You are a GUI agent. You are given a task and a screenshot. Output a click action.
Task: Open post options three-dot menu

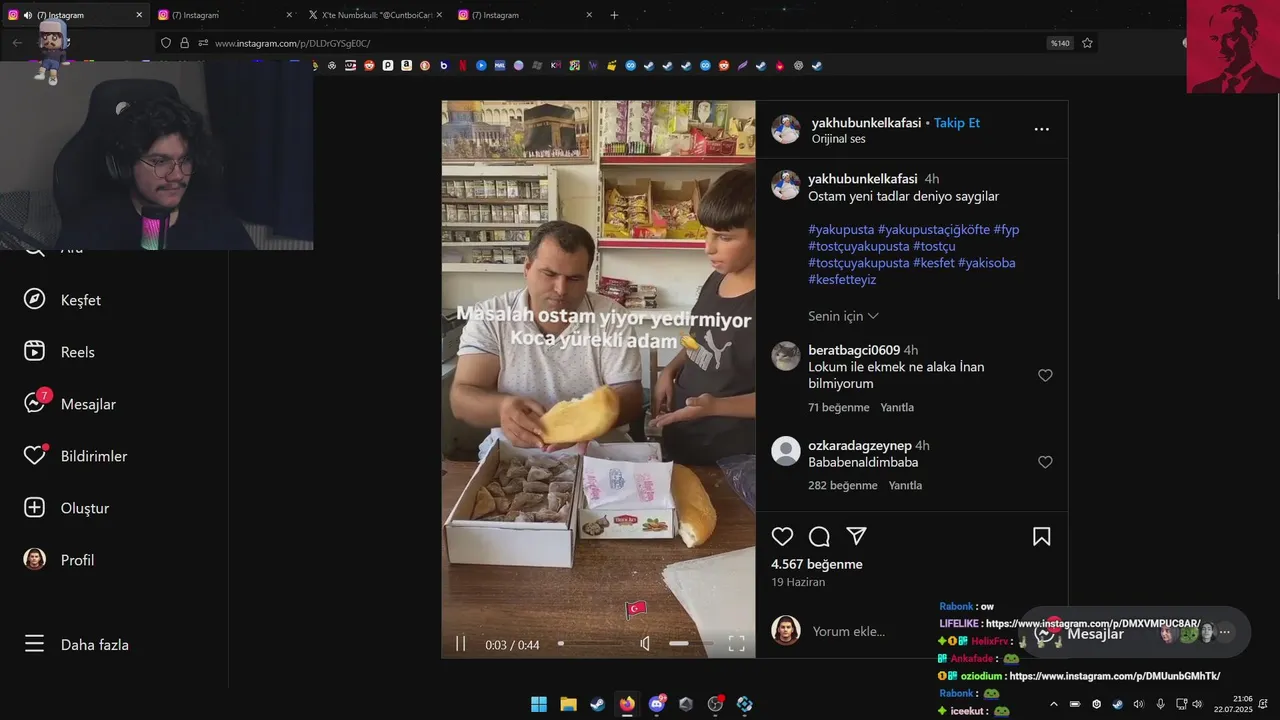[x=1041, y=129]
